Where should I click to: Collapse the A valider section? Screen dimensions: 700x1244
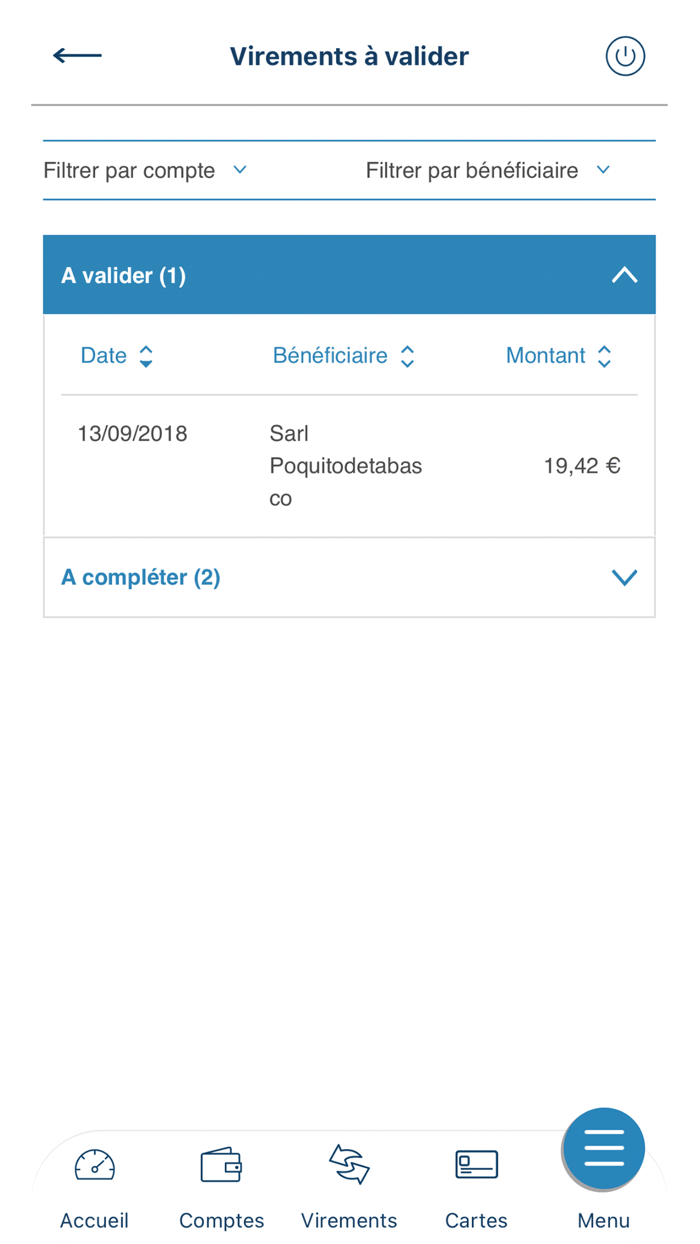coord(625,275)
